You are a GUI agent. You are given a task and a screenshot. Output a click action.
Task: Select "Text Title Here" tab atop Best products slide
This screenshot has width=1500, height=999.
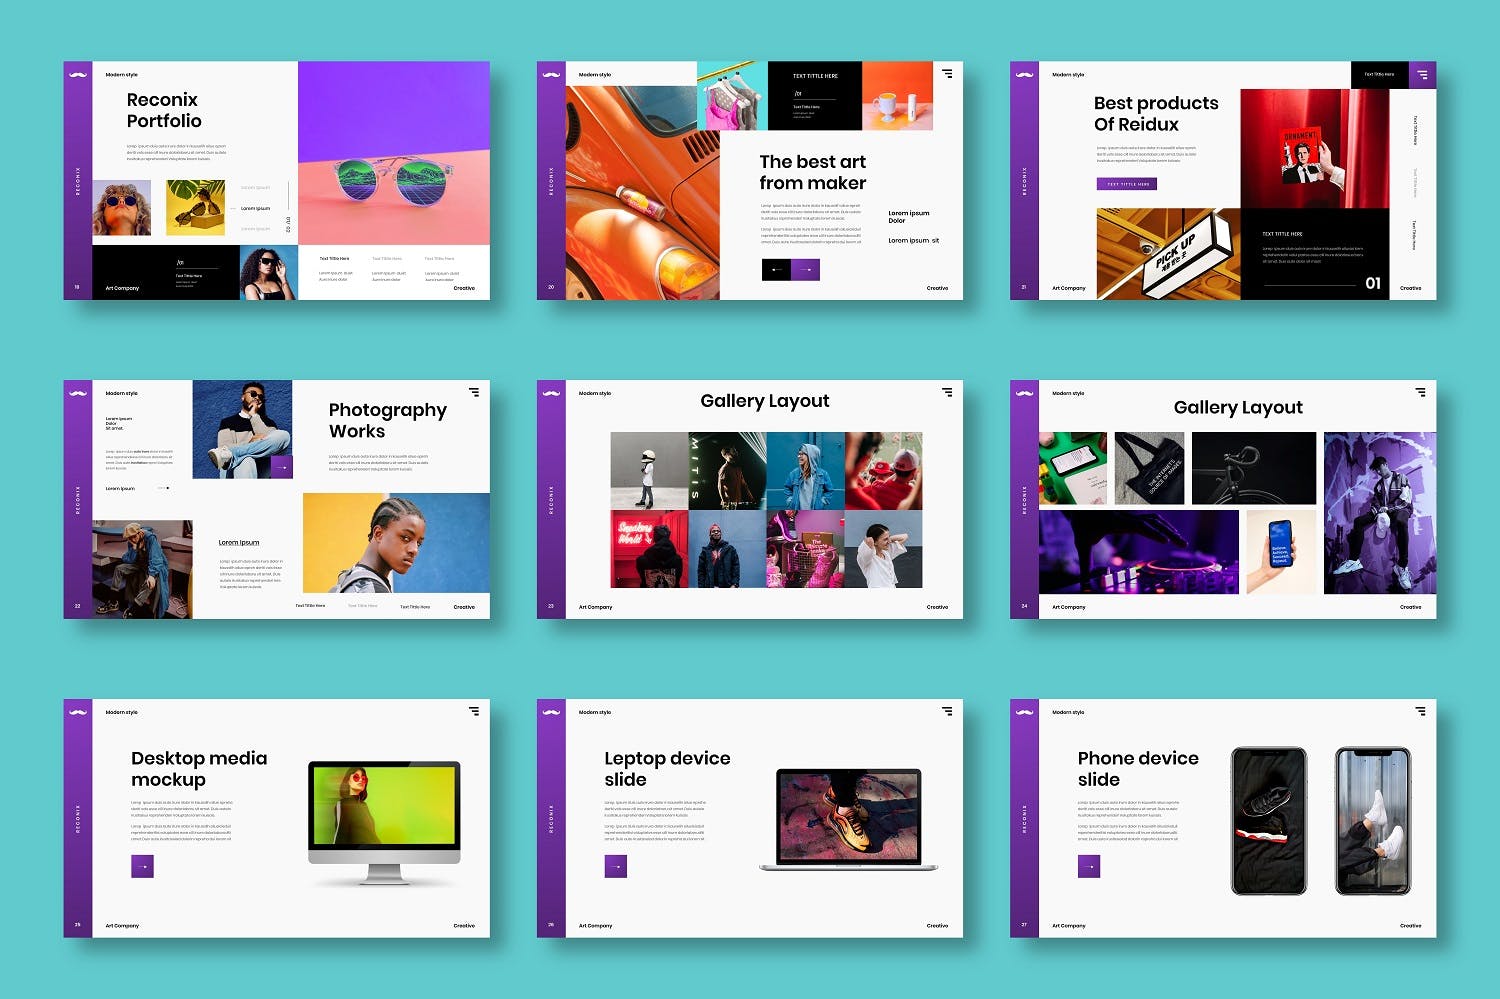click(x=1379, y=75)
